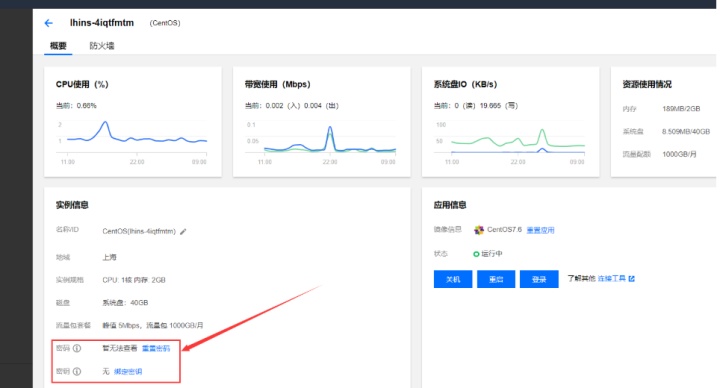This screenshot has width=720, height=388.
Task: Click the CentOS7.6 image logo icon
Action: click(x=478, y=230)
